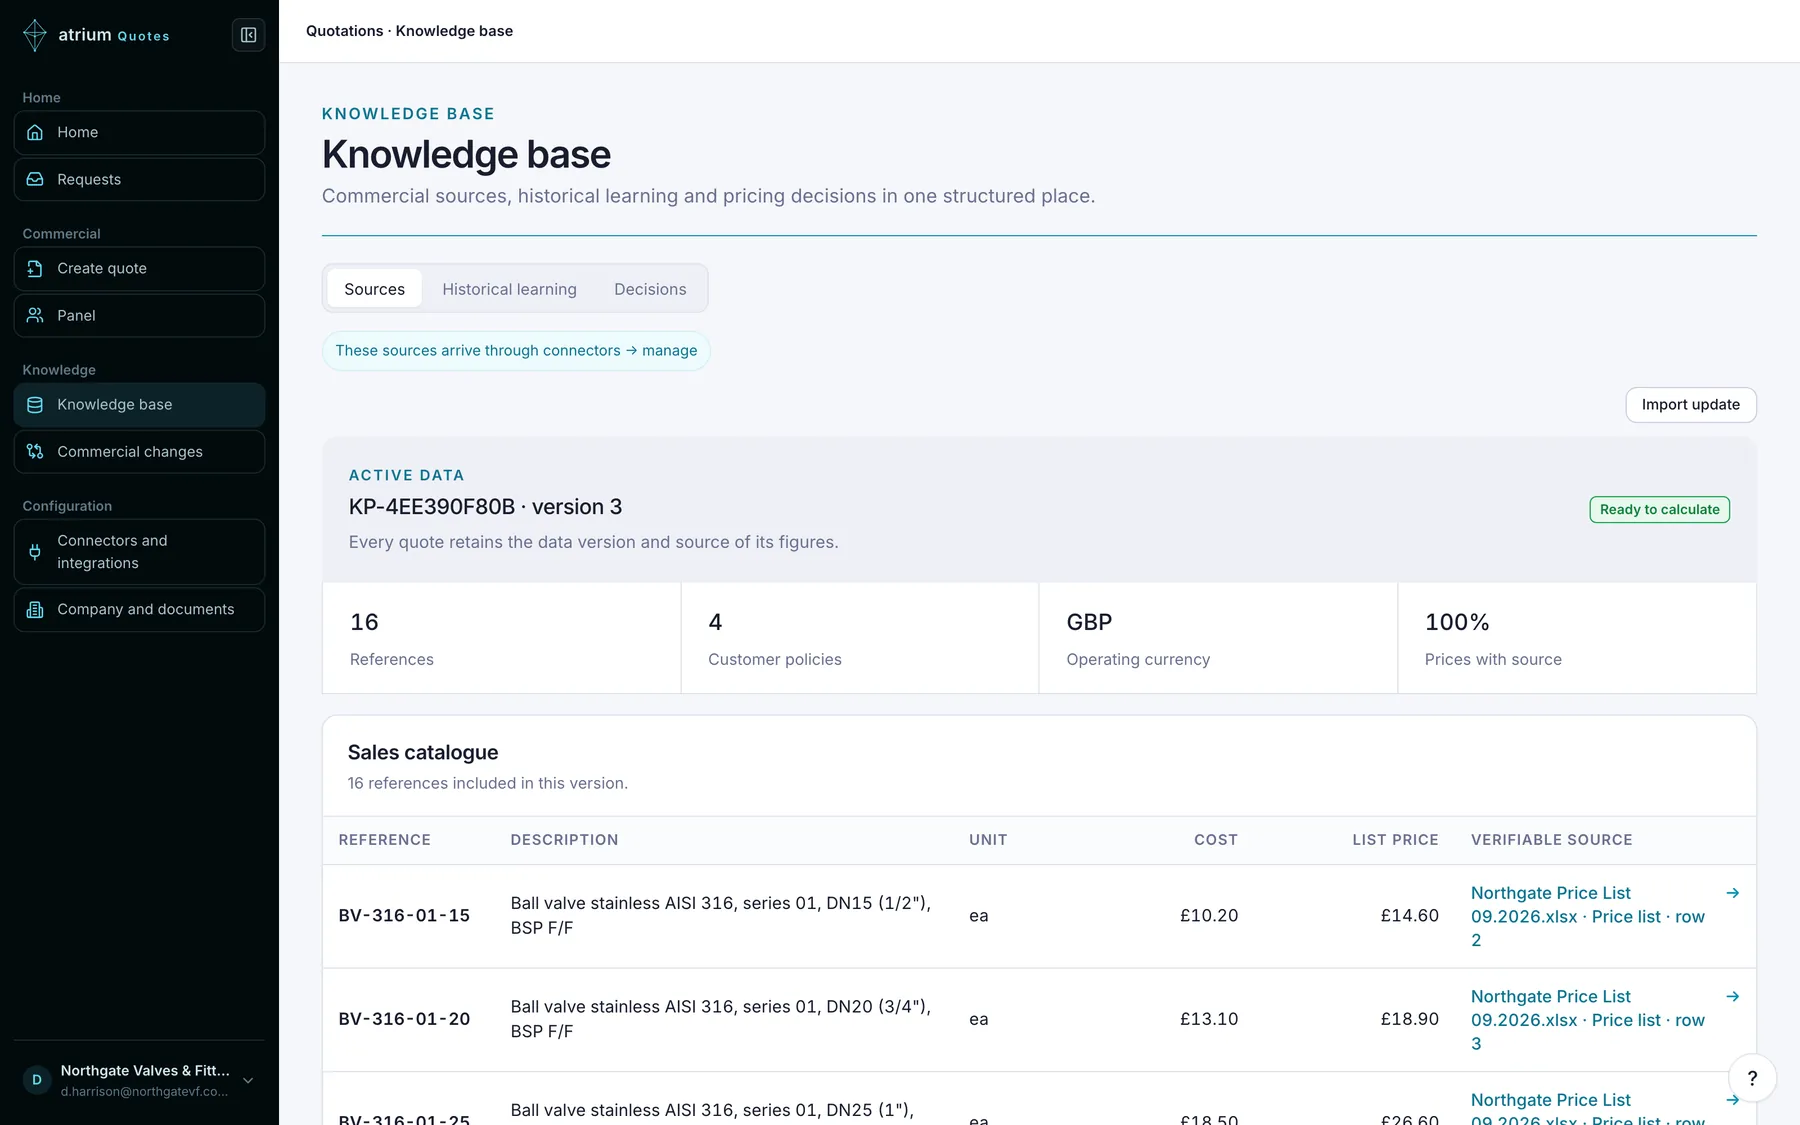Click the Ready to calculate status badge

(1660, 509)
